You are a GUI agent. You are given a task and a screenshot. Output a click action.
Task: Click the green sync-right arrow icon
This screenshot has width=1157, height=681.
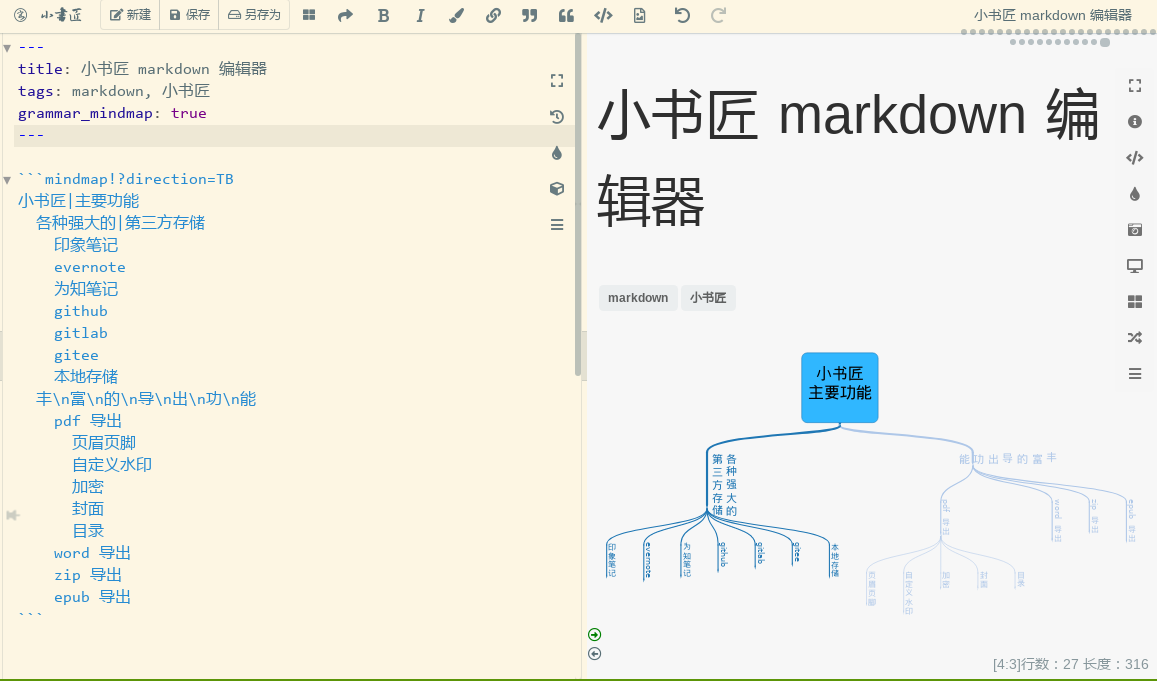[595, 635]
